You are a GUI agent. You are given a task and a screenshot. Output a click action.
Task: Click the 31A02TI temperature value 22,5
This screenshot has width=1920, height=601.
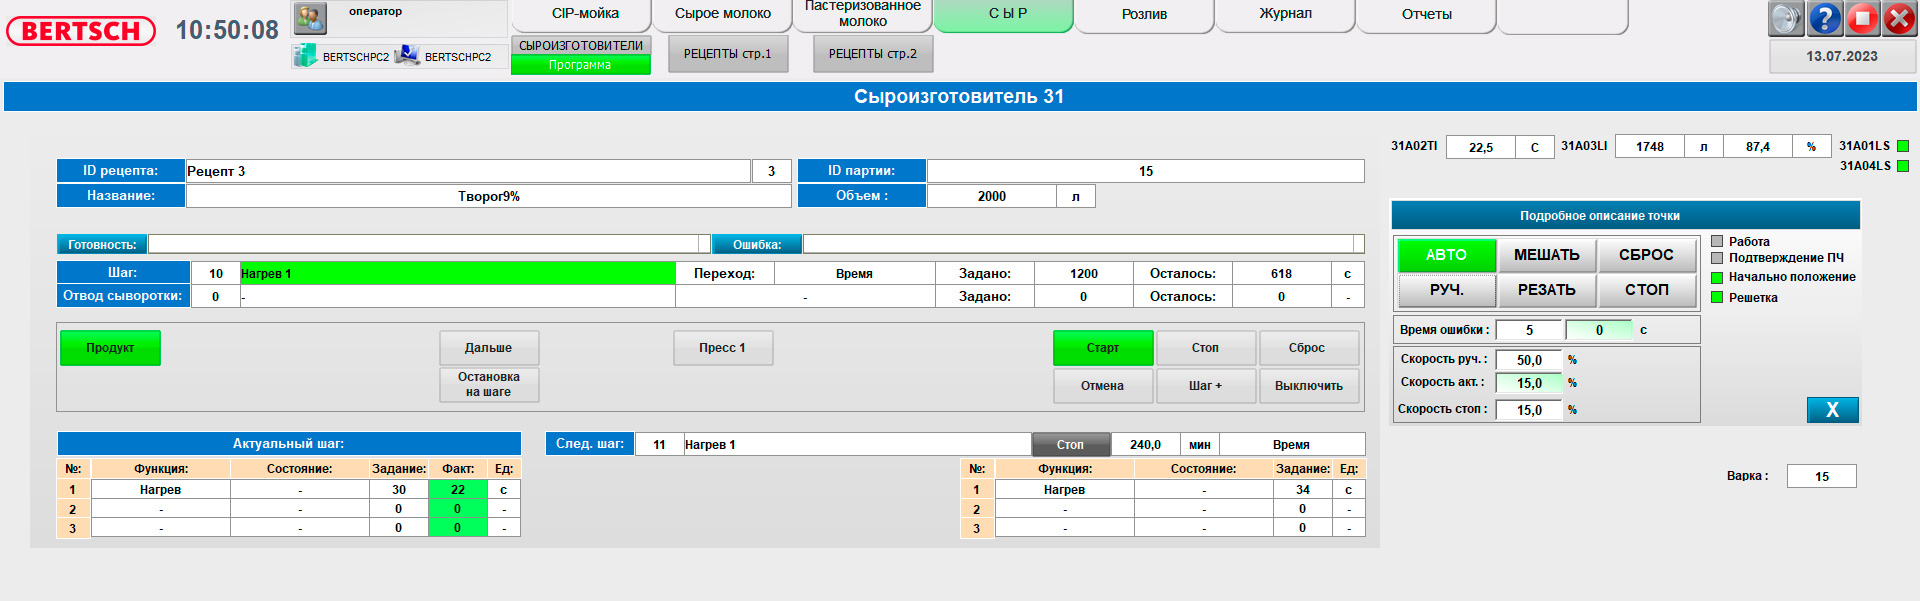1481,147
